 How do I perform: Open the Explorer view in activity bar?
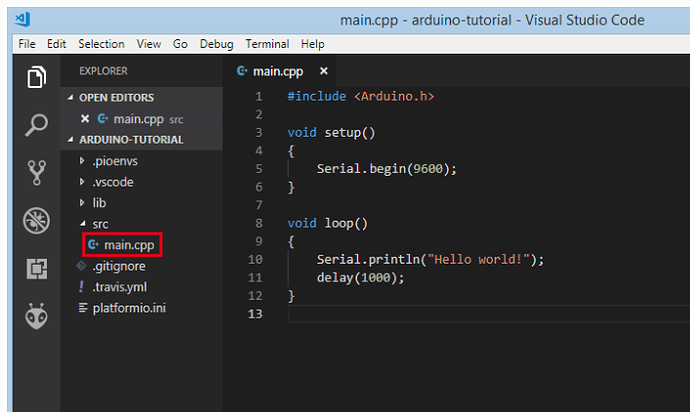click(x=37, y=77)
